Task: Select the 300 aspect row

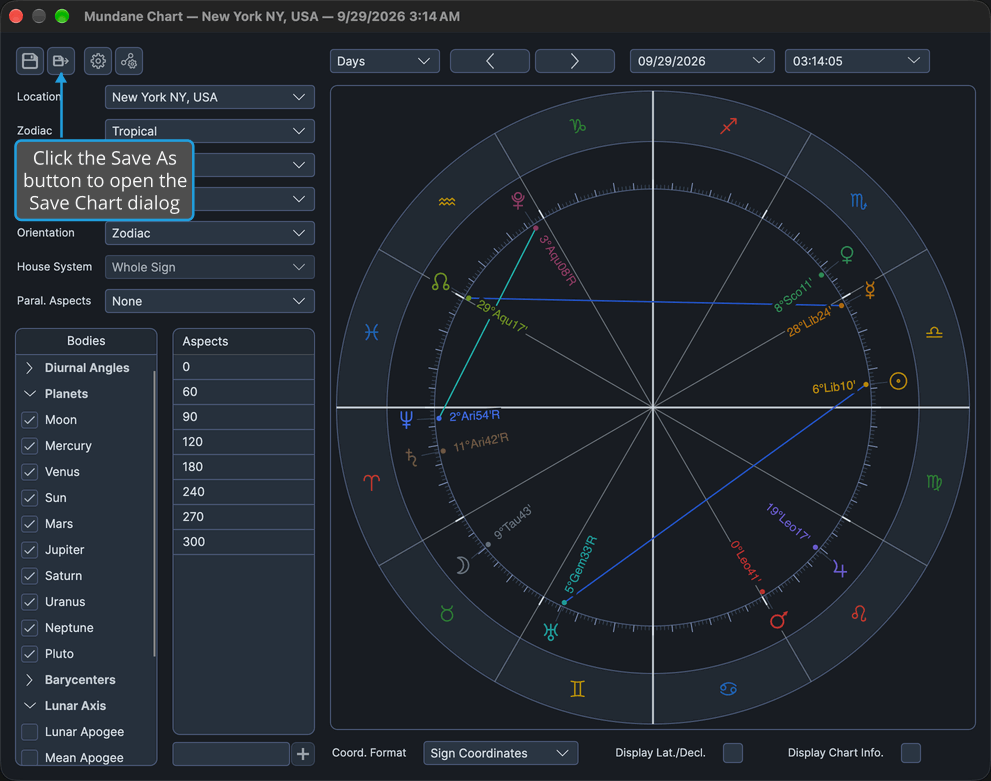Action: point(244,542)
